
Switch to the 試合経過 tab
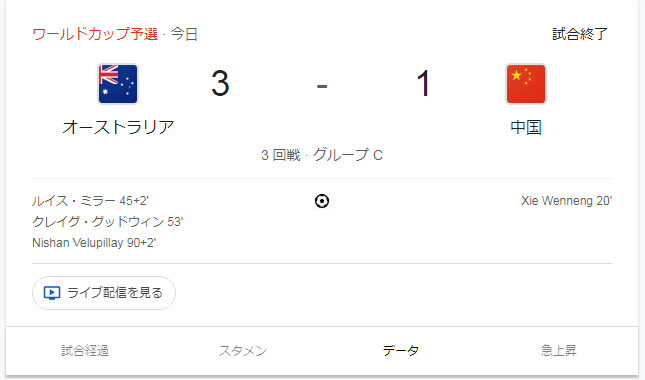point(85,350)
